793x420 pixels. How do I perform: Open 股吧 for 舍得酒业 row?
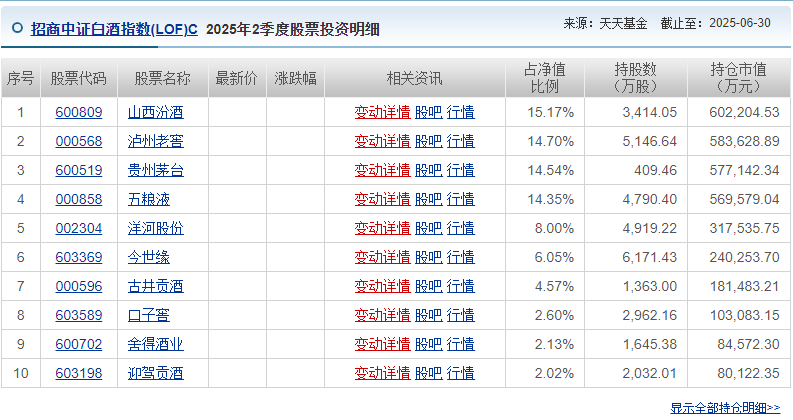tap(428, 344)
